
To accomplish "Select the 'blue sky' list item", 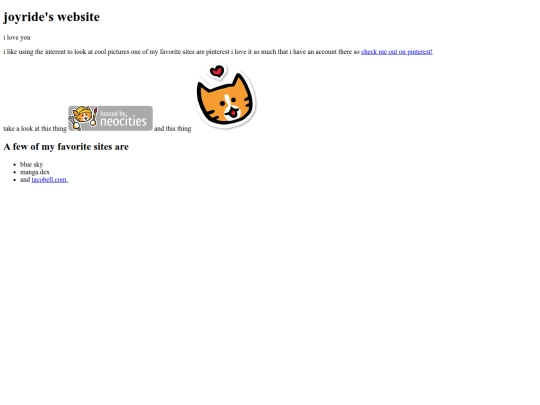I will click(x=31, y=164).
